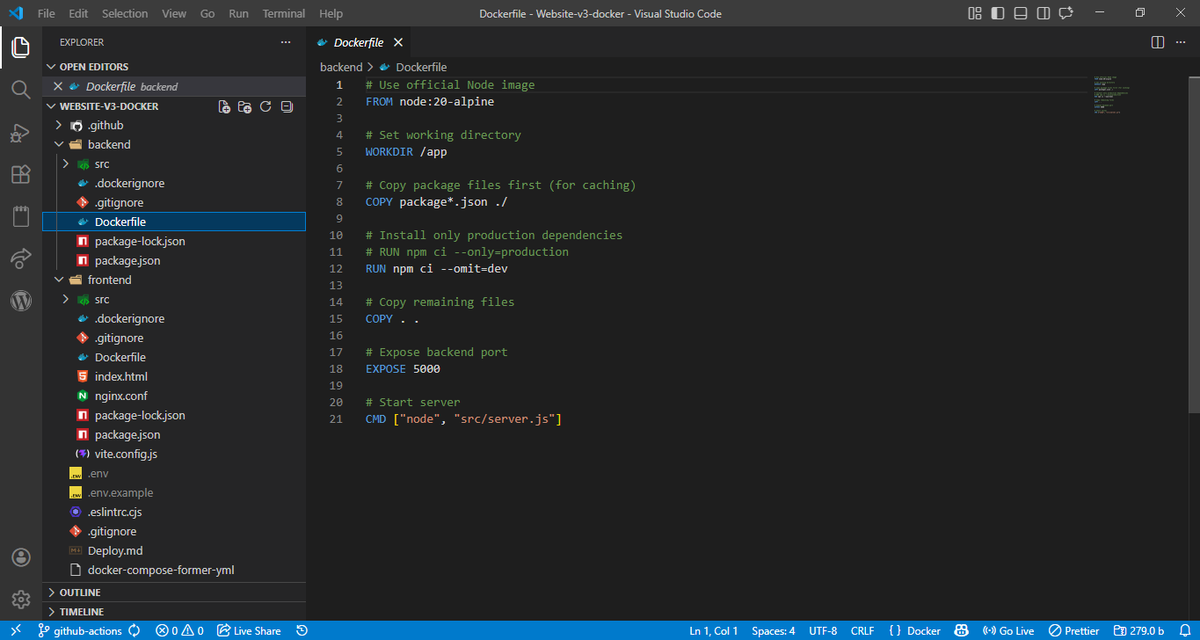Change file encoding from UTF-8
The width and height of the screenshot is (1200, 640).
824,631
